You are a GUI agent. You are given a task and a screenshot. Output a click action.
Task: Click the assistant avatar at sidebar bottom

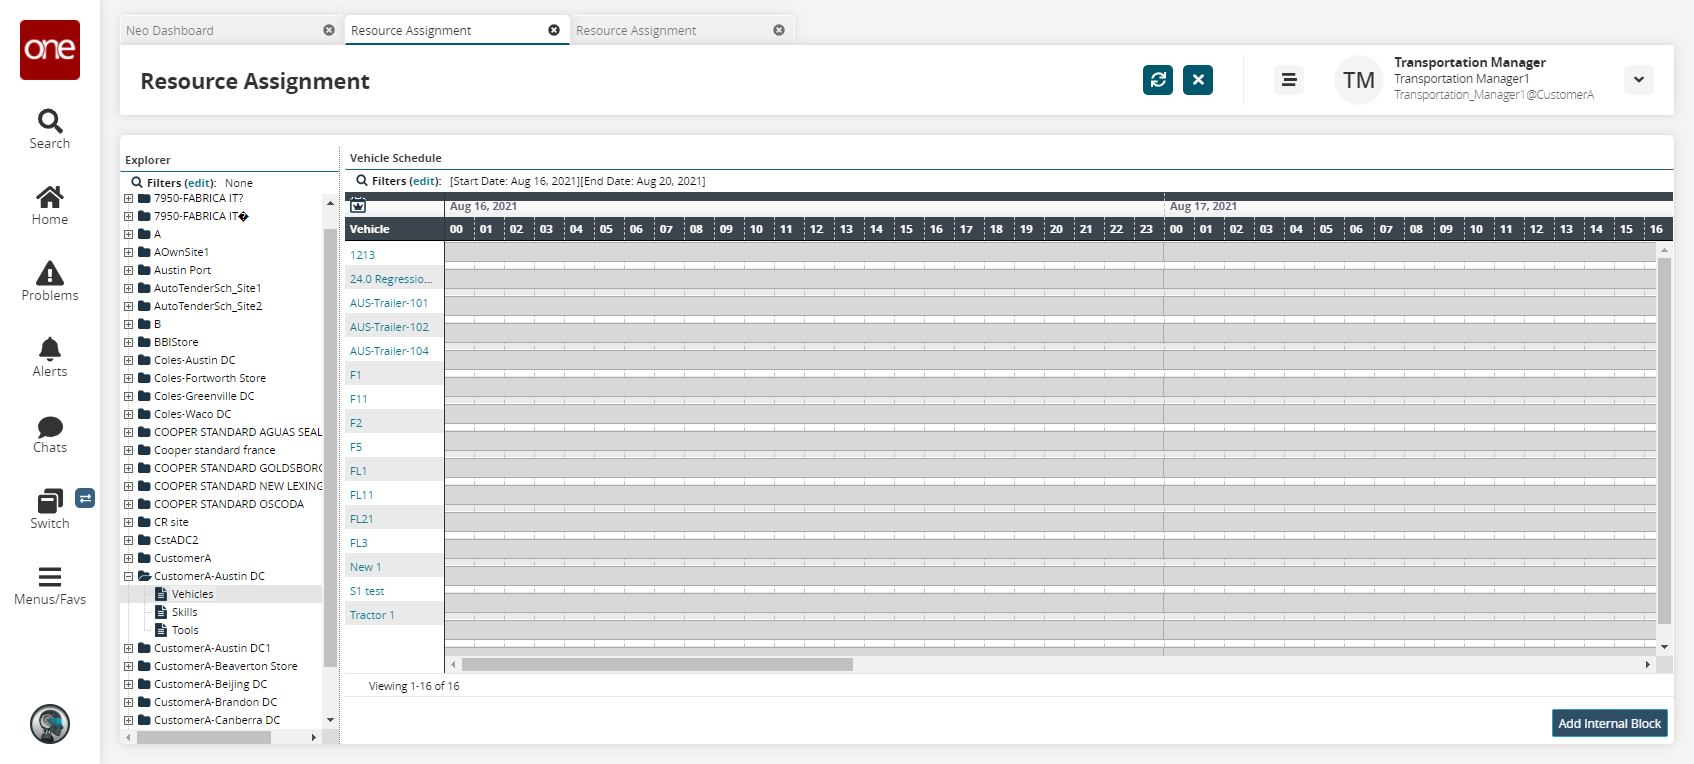50,724
